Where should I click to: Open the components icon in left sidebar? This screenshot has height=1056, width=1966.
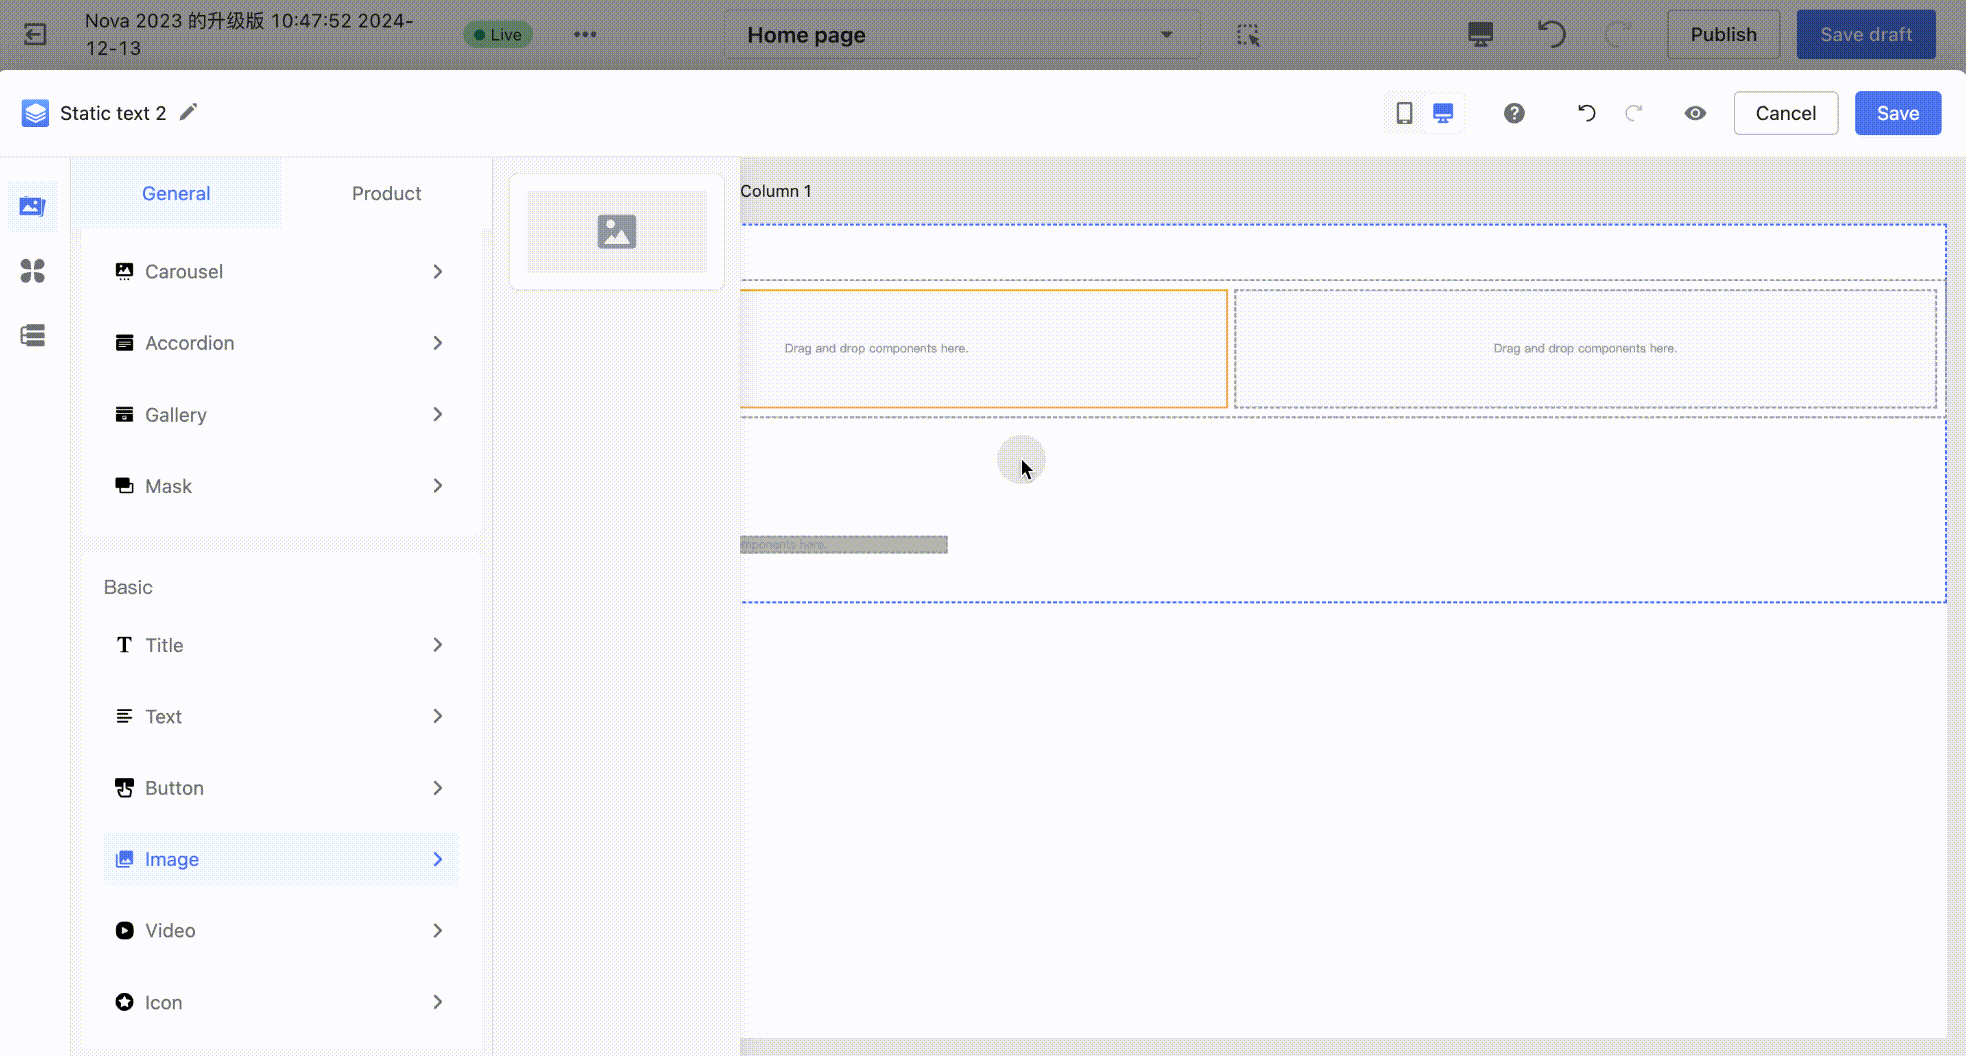point(33,206)
